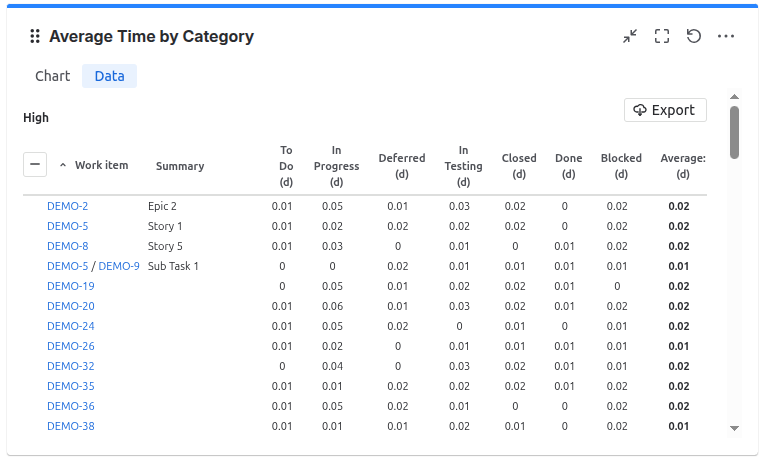
Task: Click the To Do (d) column header
Action: 286,166
